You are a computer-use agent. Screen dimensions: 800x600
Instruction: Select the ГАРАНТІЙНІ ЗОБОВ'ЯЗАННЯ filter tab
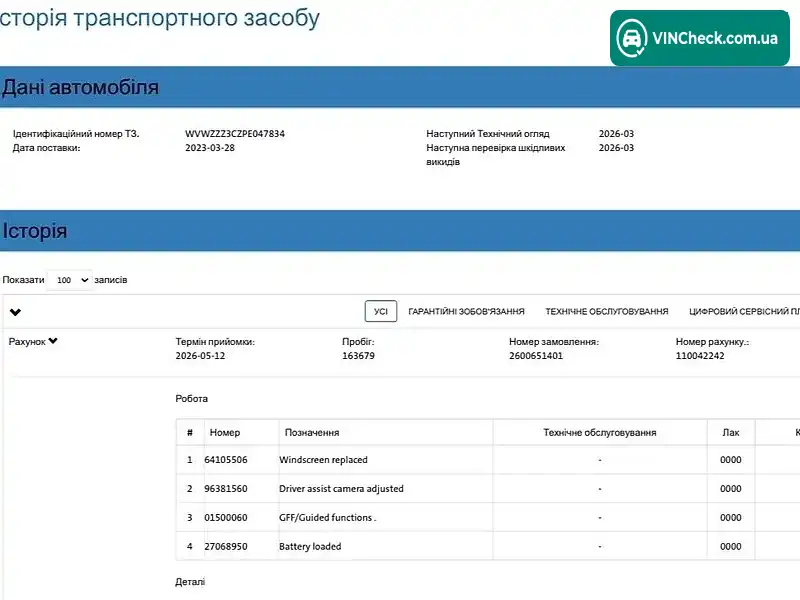pyautogui.click(x=466, y=311)
